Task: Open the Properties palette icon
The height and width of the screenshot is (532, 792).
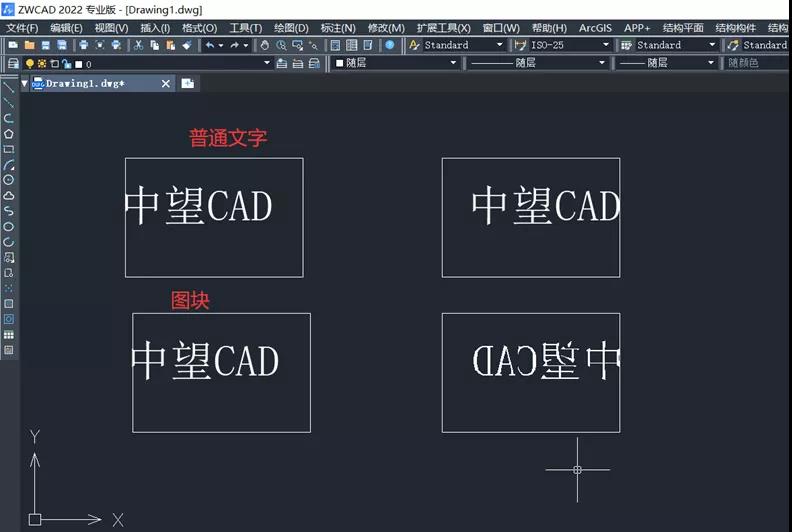Action: pyautogui.click(x=335, y=45)
